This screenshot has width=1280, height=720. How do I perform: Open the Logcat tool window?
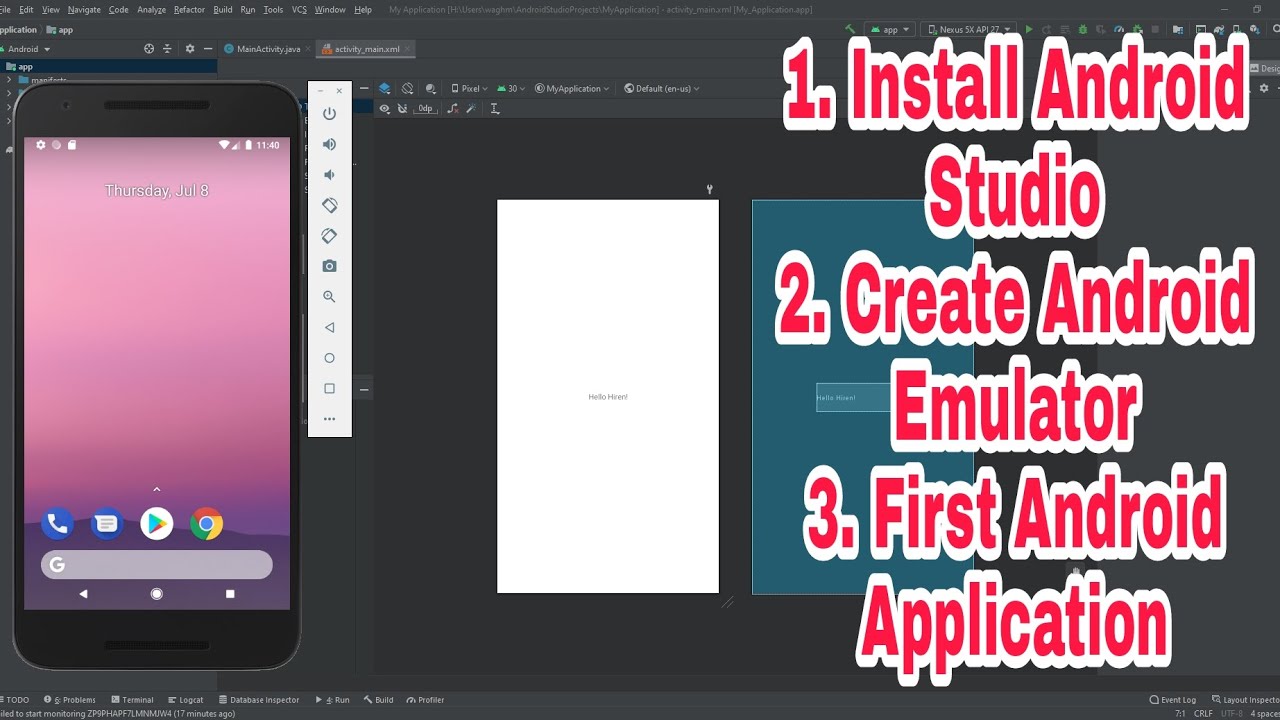(x=186, y=700)
